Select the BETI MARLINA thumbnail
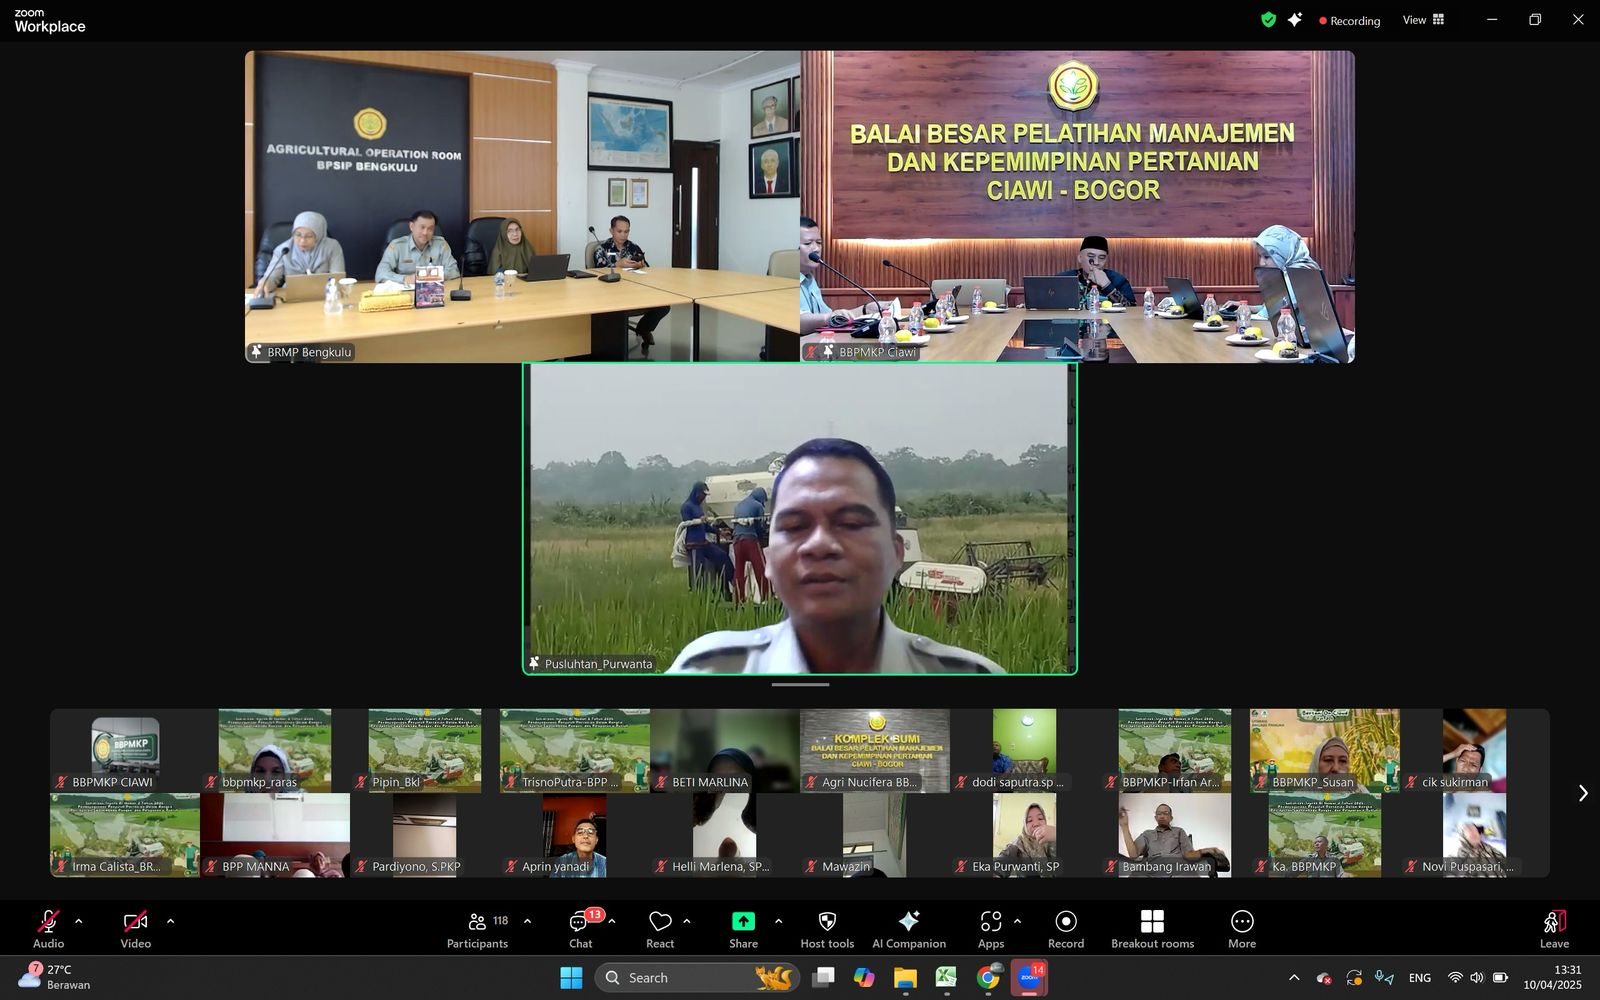The height and width of the screenshot is (1000, 1600). point(725,751)
